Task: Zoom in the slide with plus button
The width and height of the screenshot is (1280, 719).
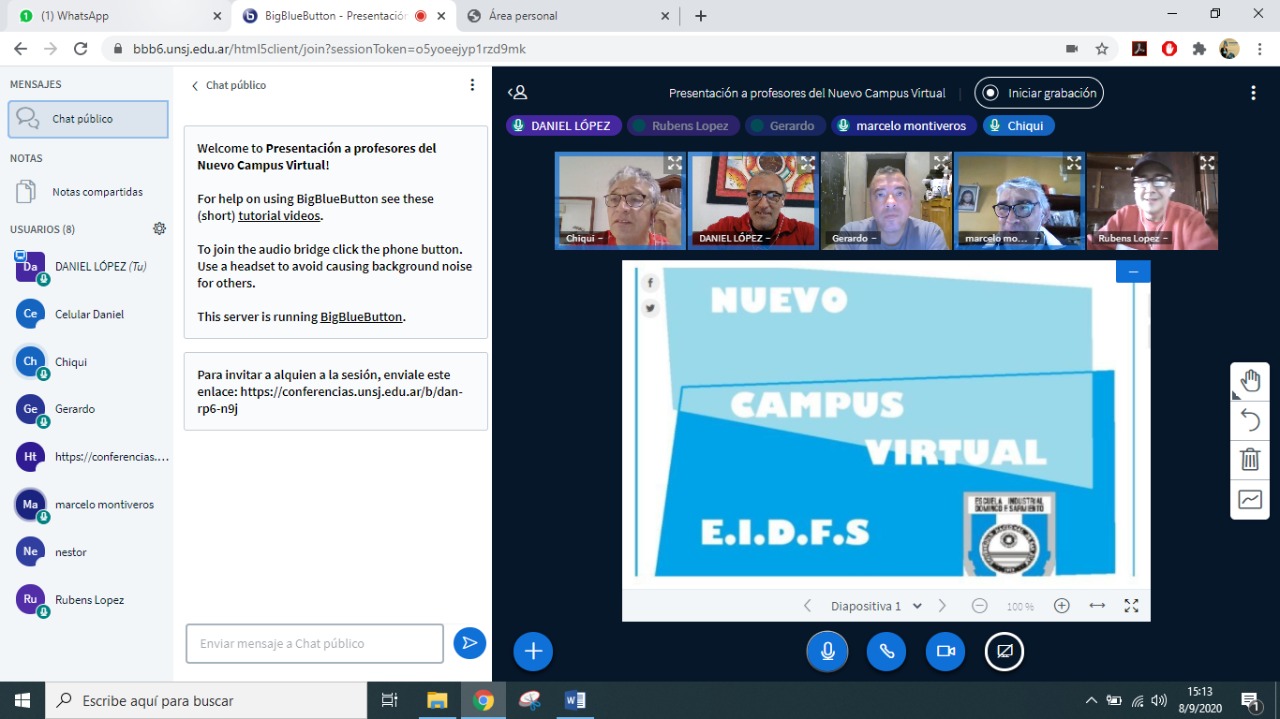Action: [1062, 606]
